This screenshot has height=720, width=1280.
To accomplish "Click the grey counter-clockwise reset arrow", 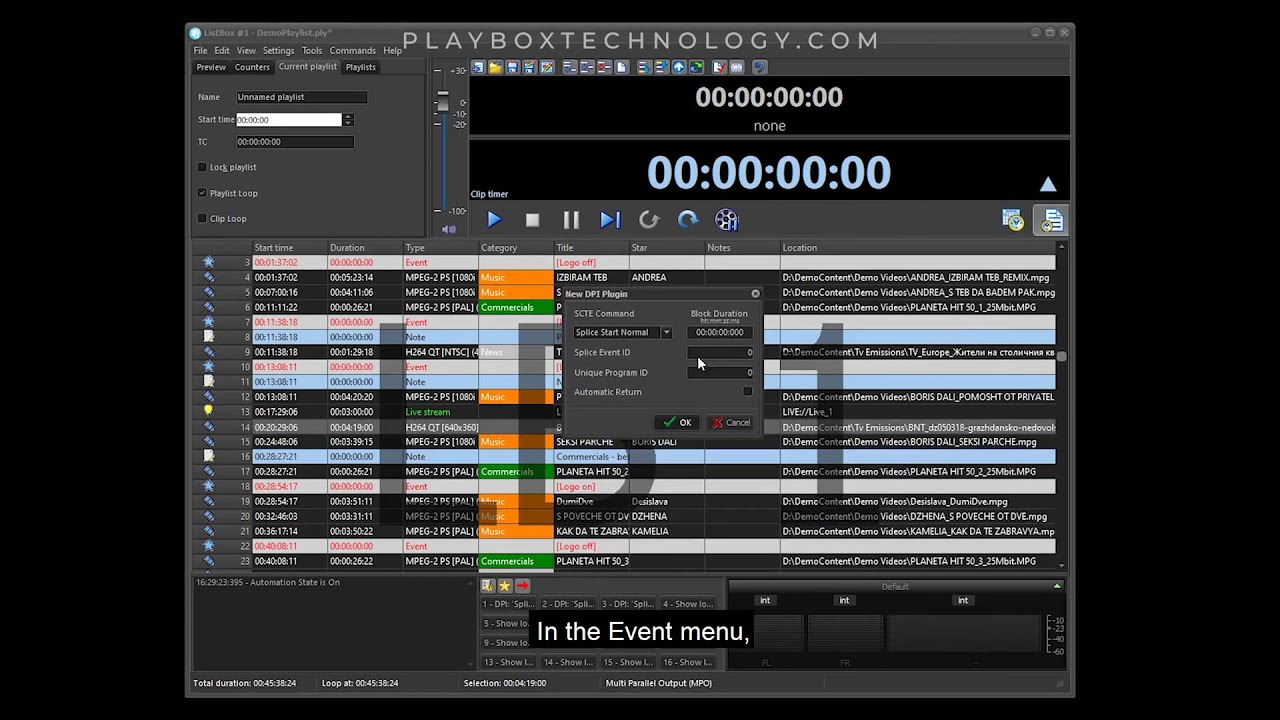I will point(649,220).
